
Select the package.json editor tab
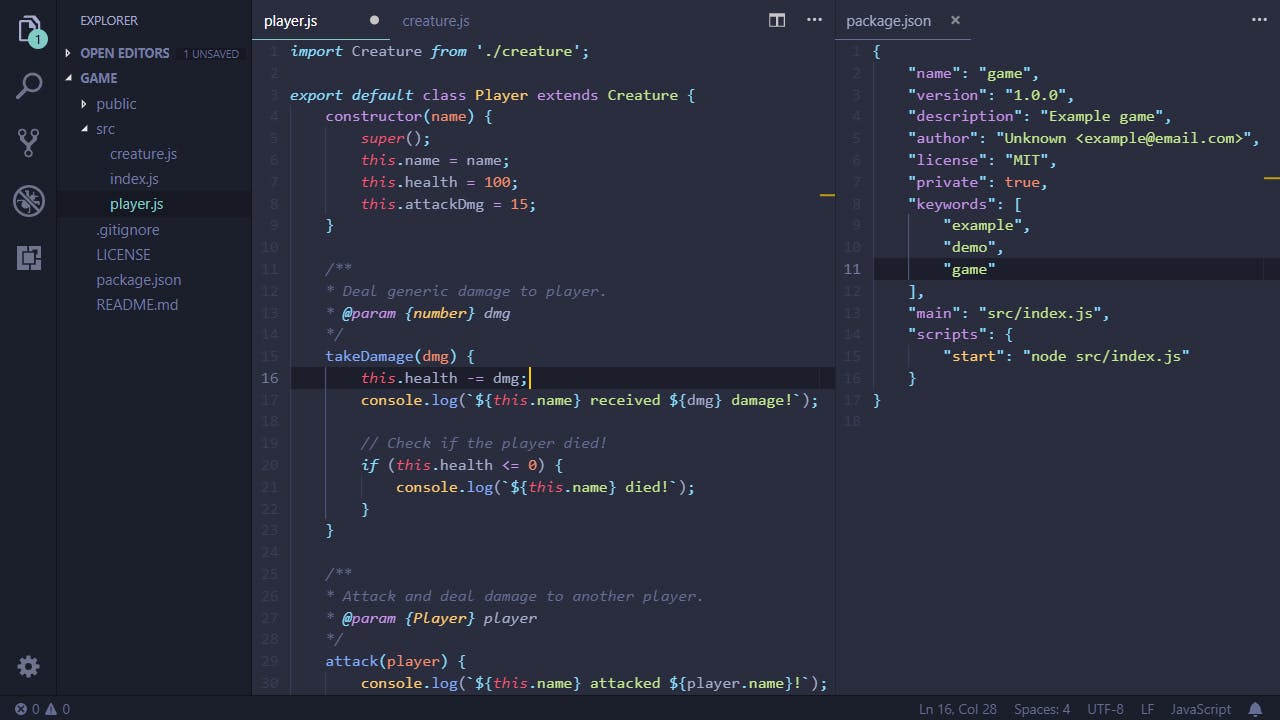[888, 20]
